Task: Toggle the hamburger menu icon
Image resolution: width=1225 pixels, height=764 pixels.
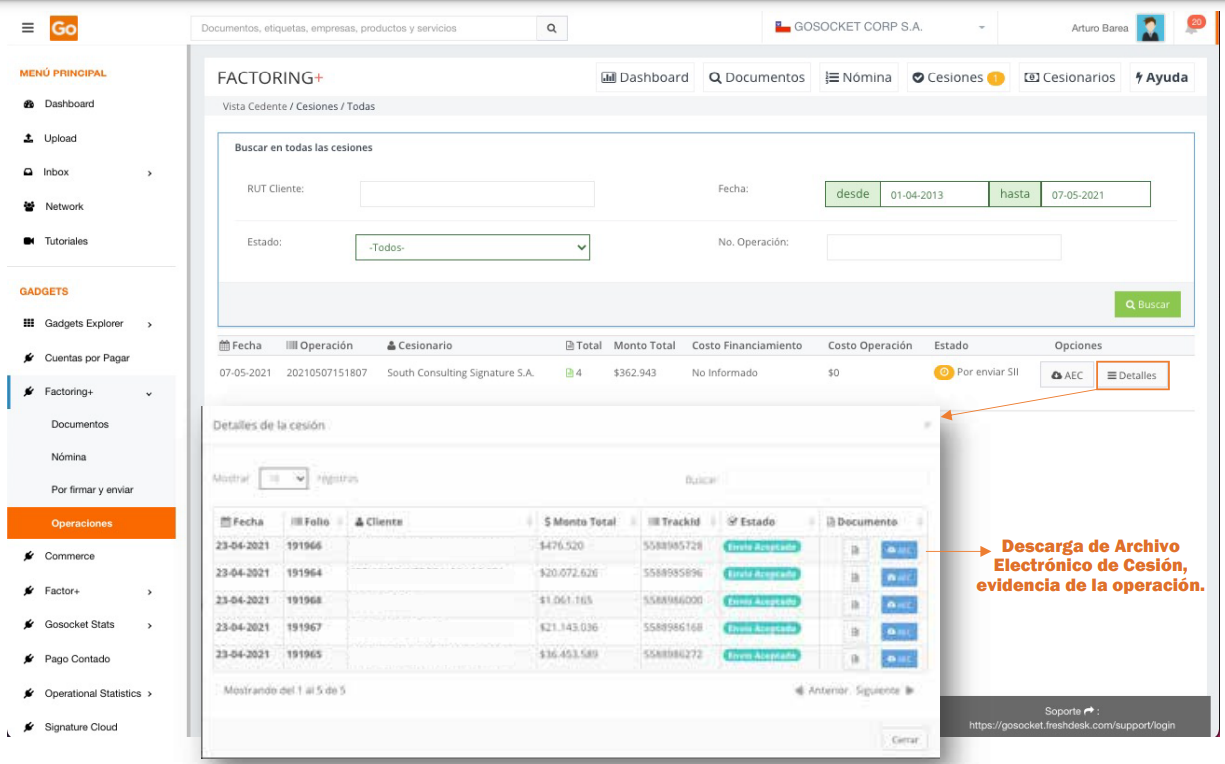Action: (x=28, y=28)
